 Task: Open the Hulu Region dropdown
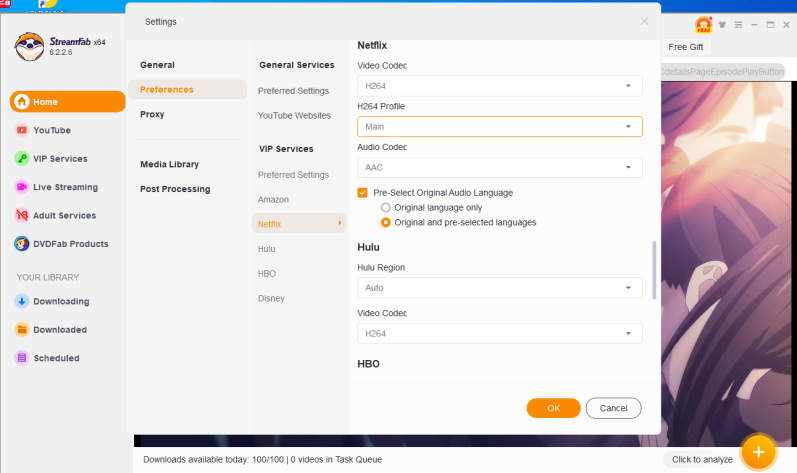[x=499, y=288]
